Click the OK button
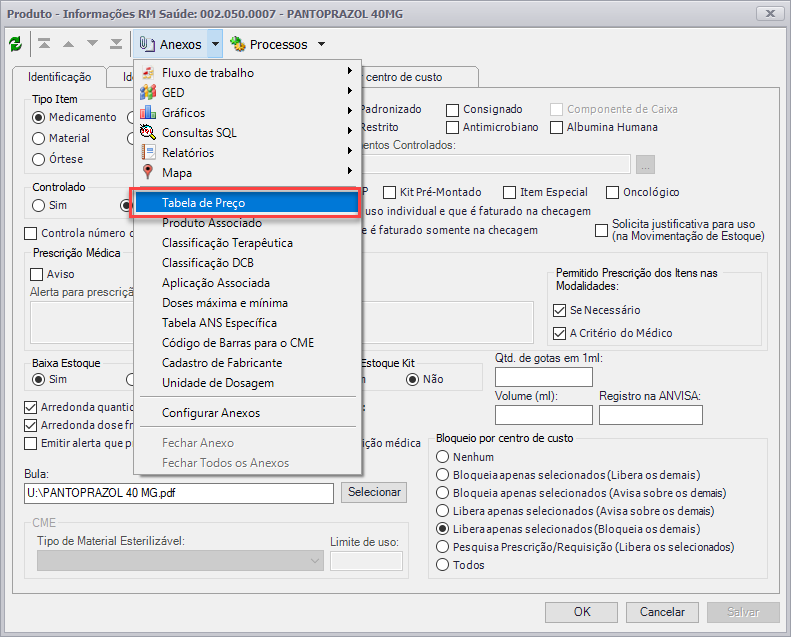791x637 pixels. pos(581,612)
